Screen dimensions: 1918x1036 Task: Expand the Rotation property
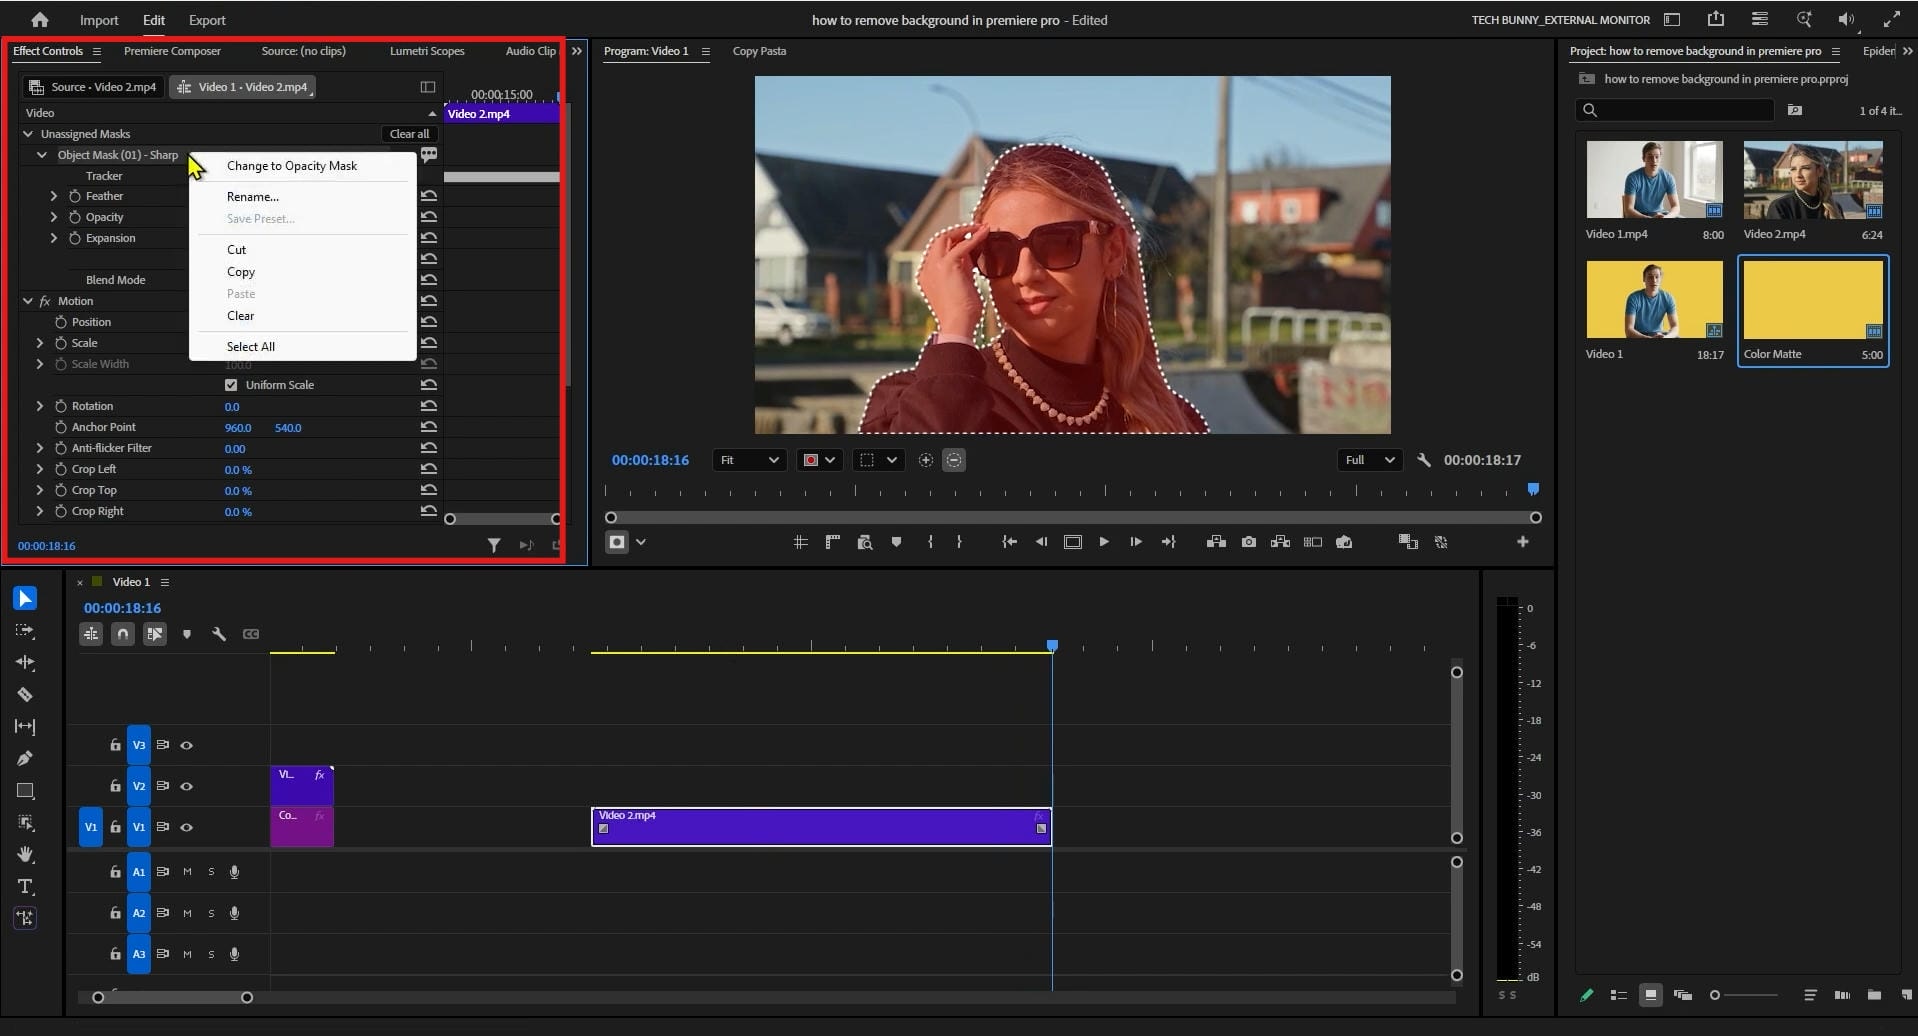point(40,406)
